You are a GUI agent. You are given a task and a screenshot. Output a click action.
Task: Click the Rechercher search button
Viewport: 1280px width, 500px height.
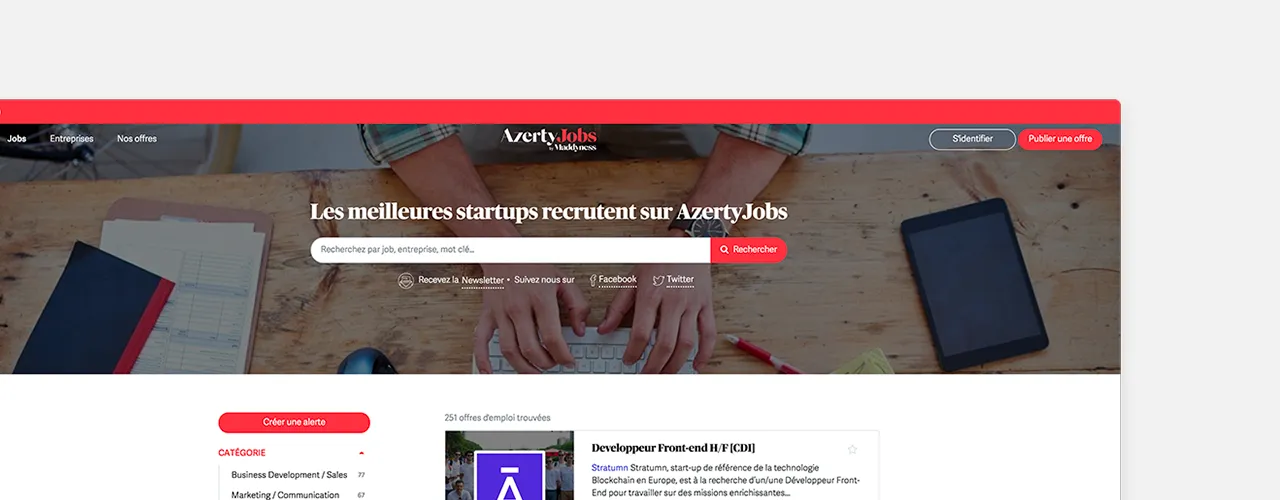pyautogui.click(x=749, y=250)
